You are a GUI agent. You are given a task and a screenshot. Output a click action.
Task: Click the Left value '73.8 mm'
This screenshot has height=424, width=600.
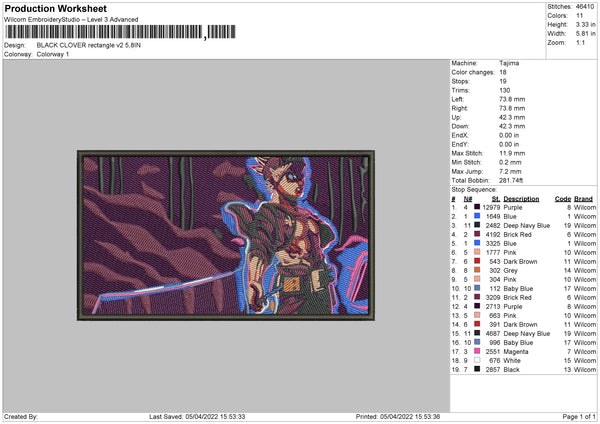(512, 99)
